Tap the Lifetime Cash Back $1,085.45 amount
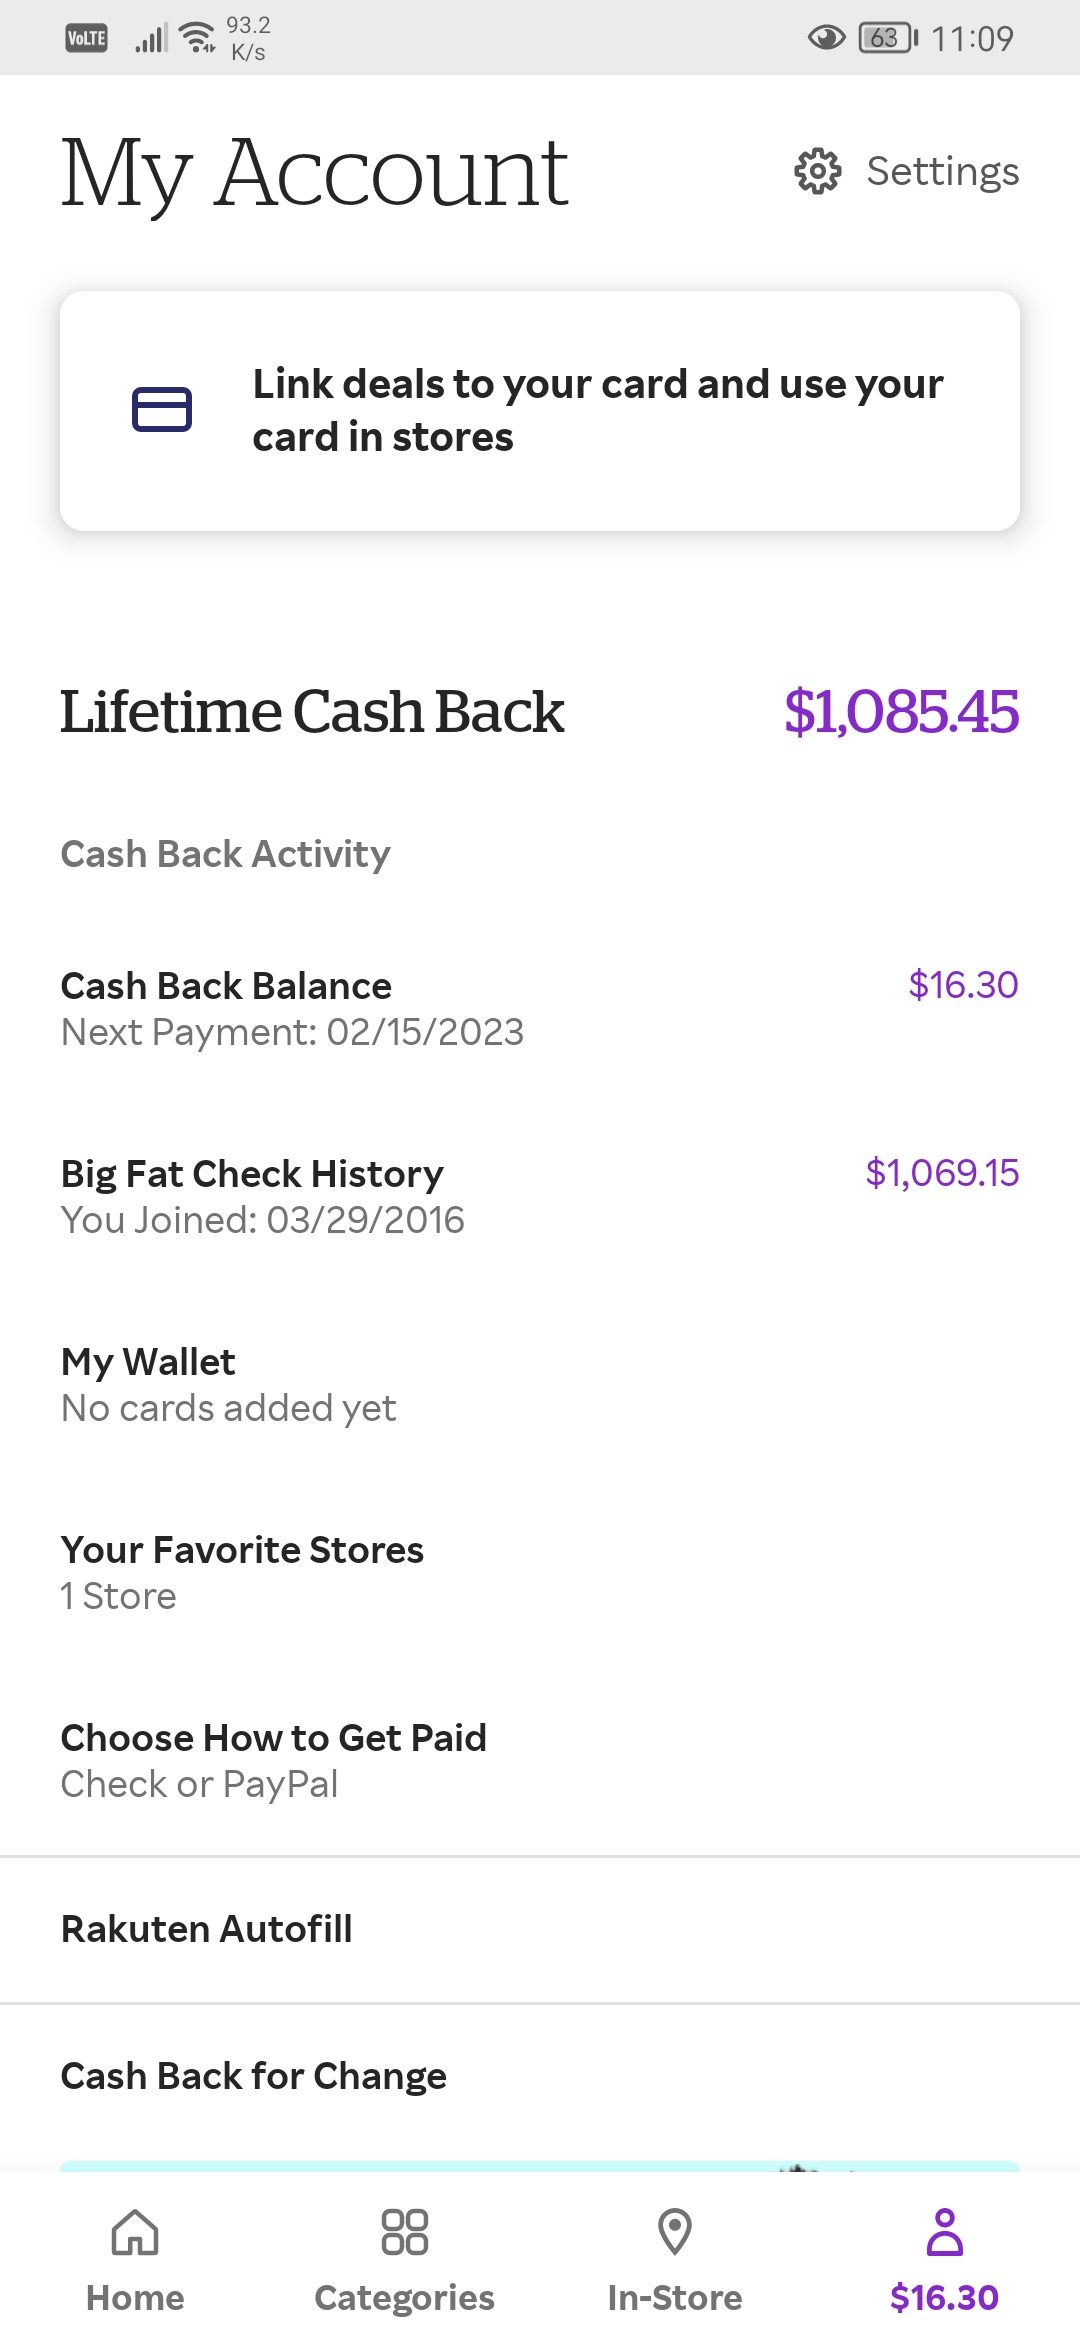Screen dimensions: 1080x2340 (901, 712)
